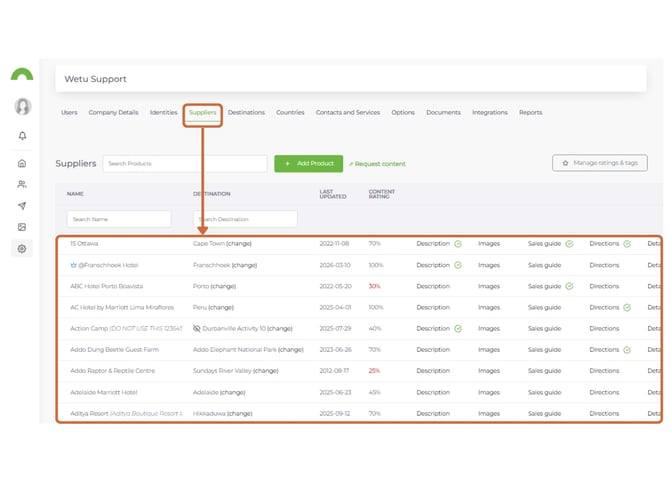
Task: Click Manage ratings & tags button
Action: (599, 163)
